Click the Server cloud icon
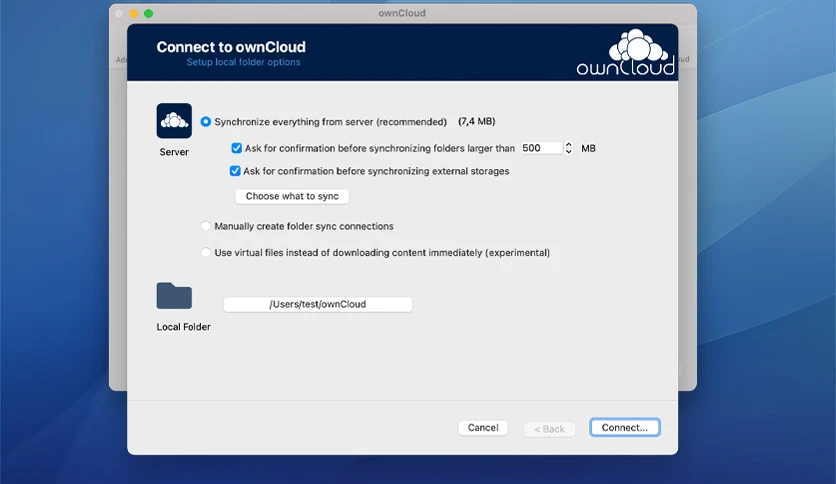Viewport: 836px width, 484px height. 174,121
